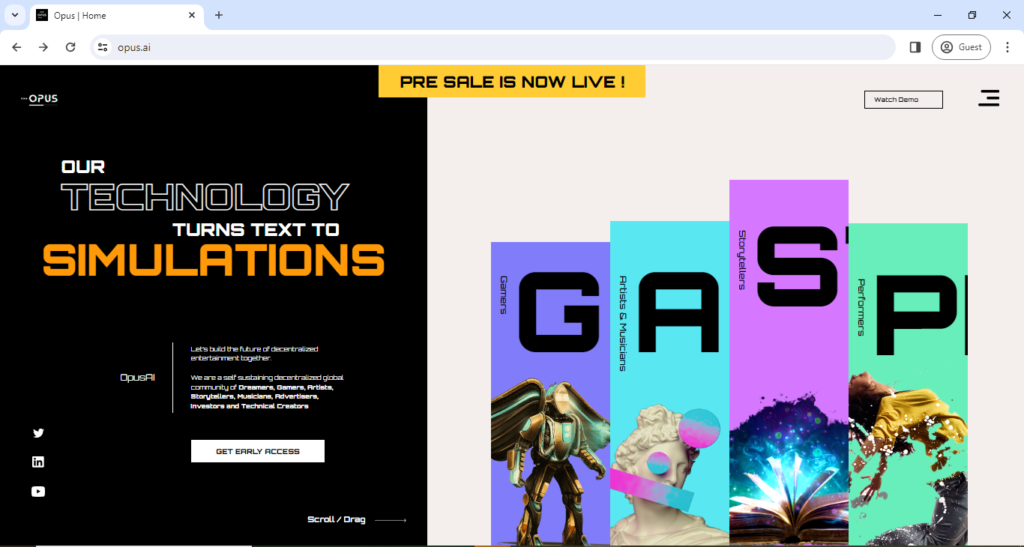Viewport: 1024px width, 547px height.
Task: Open browser side panel icon
Action: pos(914,47)
